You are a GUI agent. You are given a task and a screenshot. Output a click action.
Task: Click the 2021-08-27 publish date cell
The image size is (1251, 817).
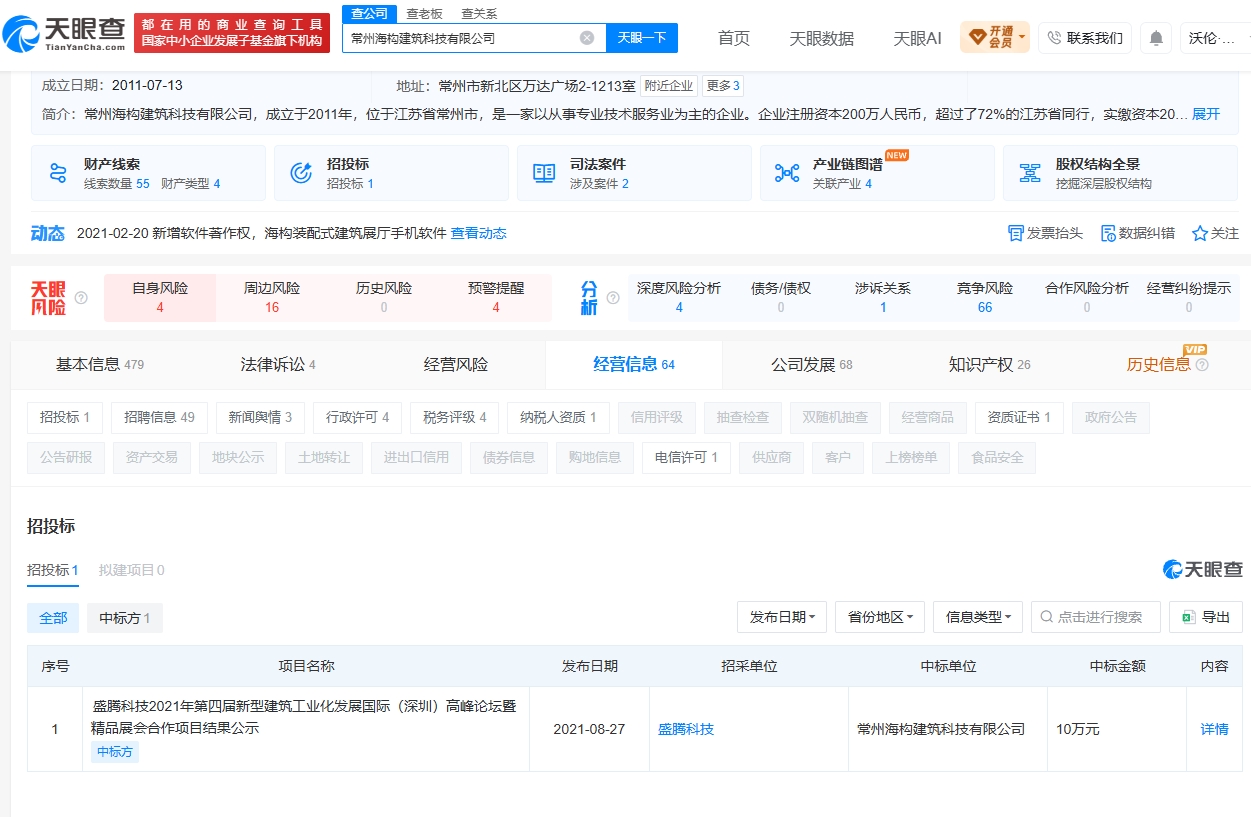click(589, 729)
